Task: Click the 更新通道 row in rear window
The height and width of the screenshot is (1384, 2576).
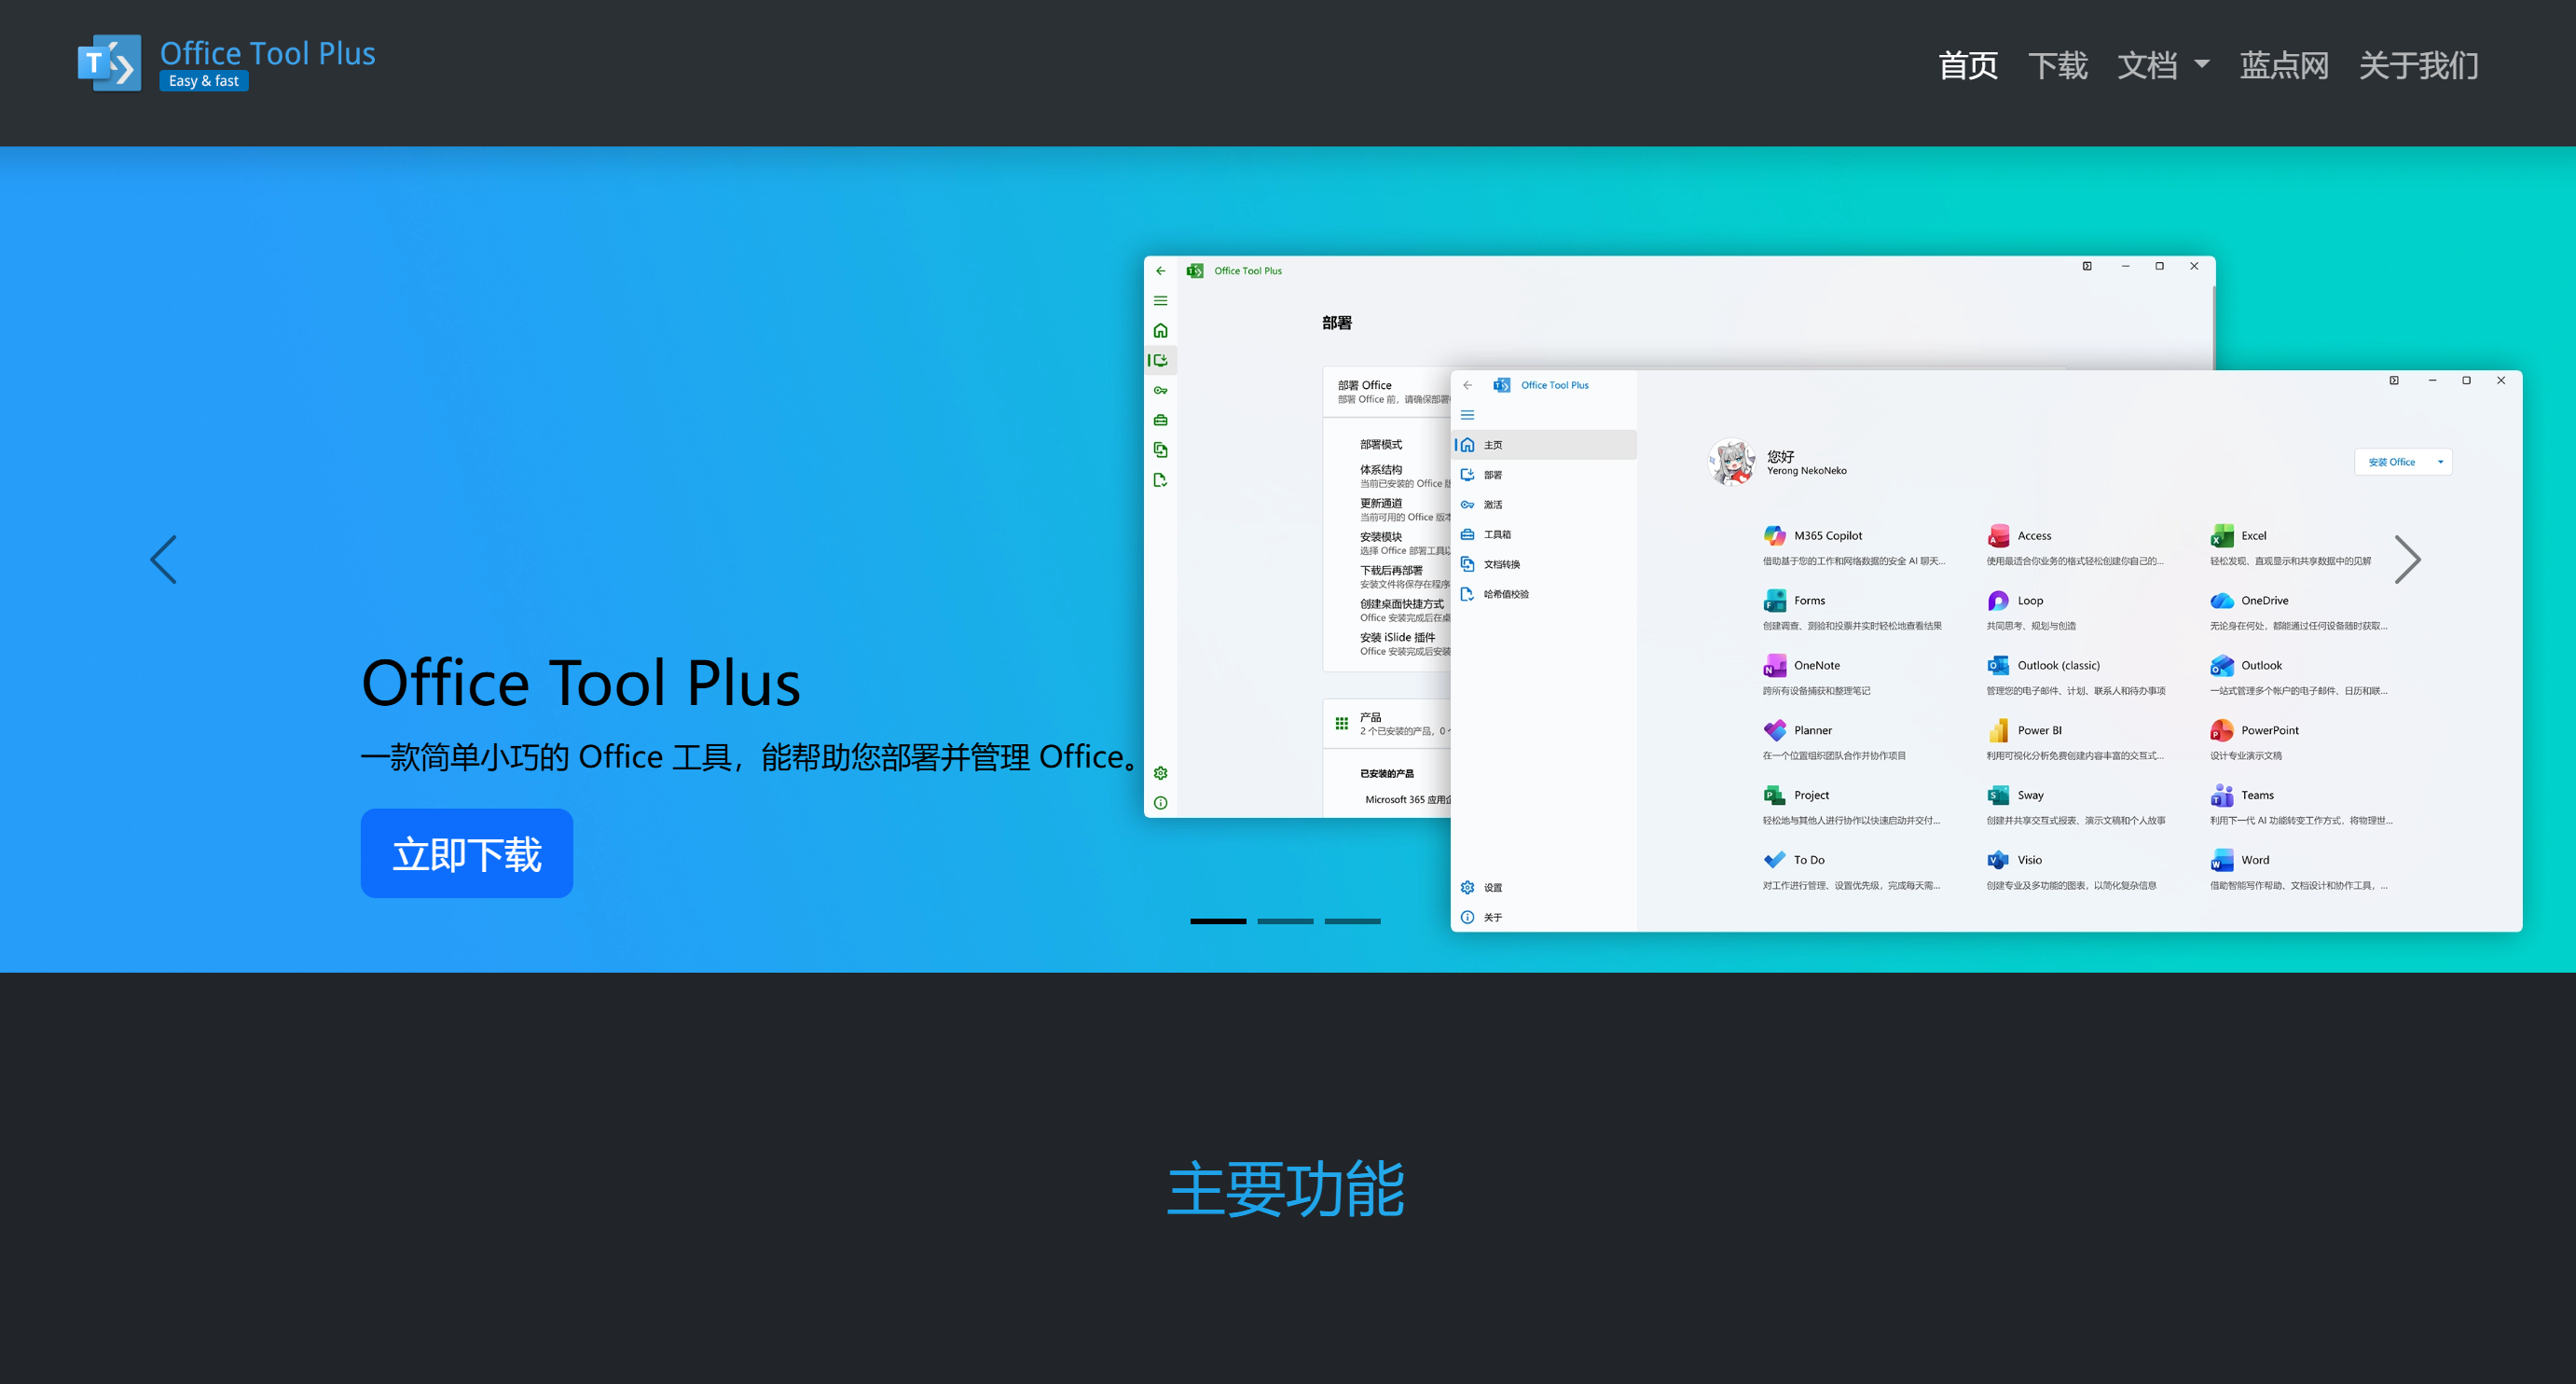Action: point(1404,510)
